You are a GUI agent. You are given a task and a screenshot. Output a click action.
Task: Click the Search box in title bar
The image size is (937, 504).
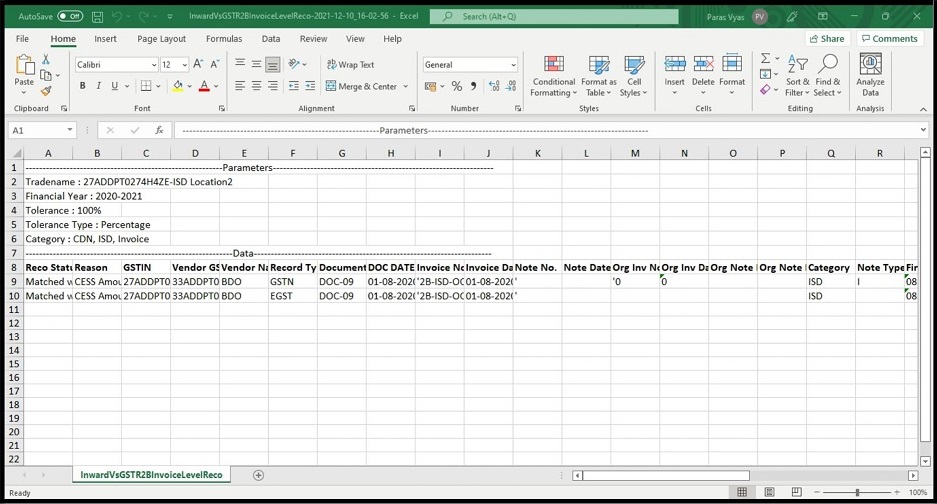click(x=554, y=17)
